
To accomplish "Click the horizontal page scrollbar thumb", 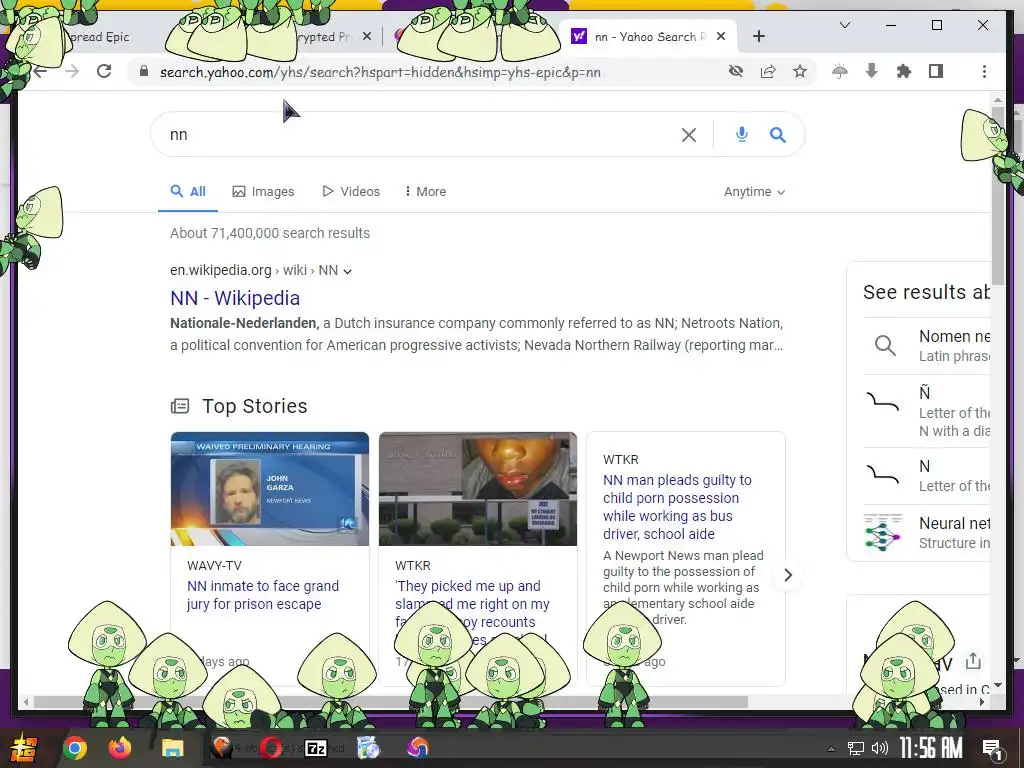I will click(391, 702).
